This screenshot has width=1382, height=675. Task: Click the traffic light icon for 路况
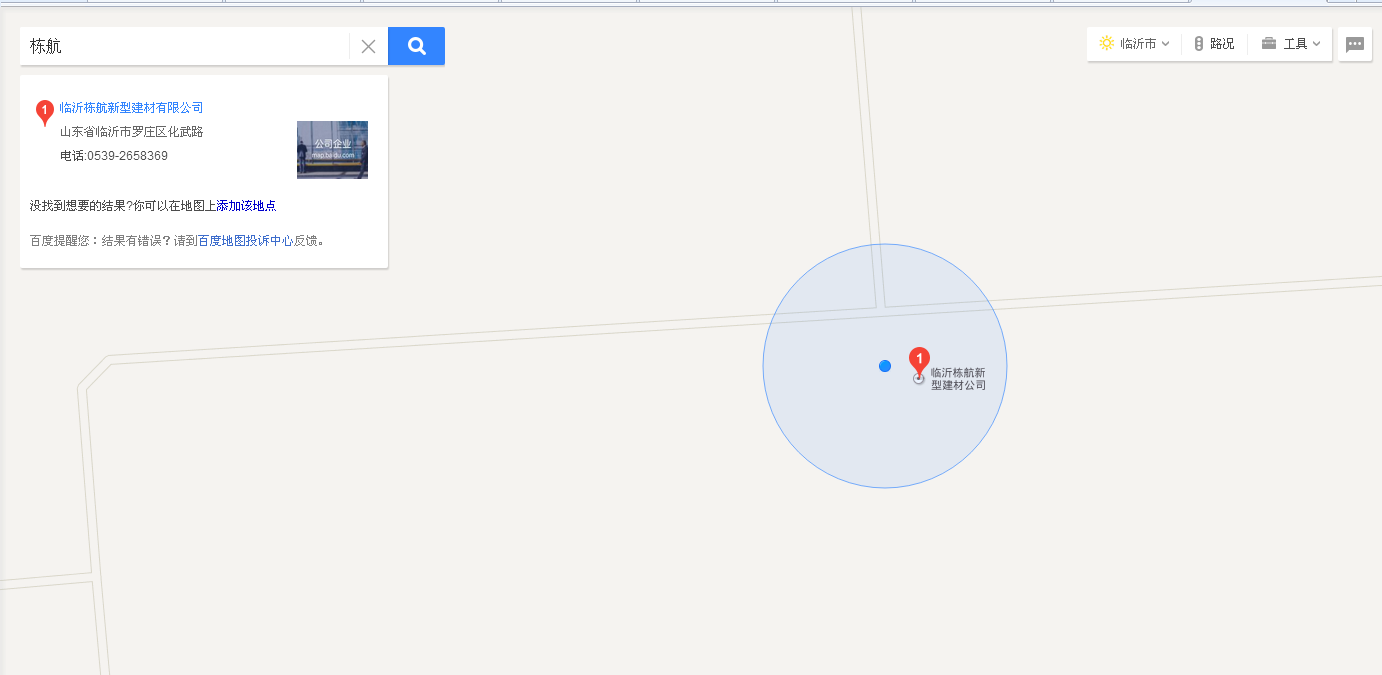tap(1199, 44)
